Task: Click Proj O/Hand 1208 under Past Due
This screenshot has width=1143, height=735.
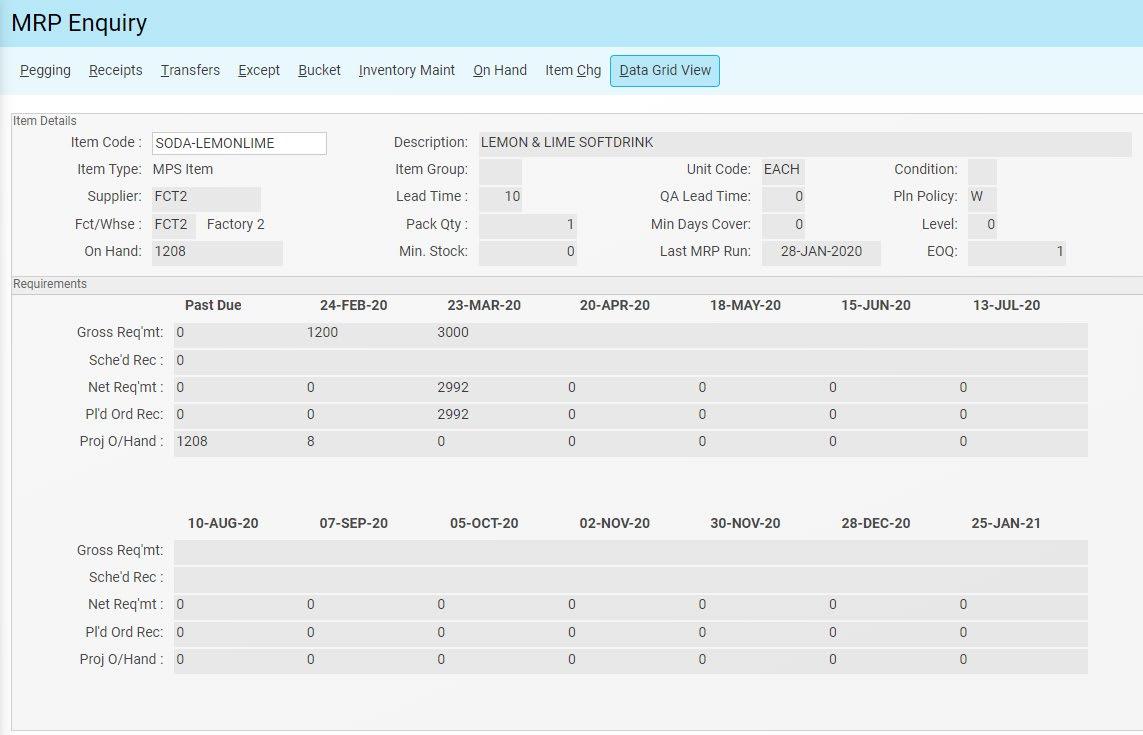Action: (192, 441)
